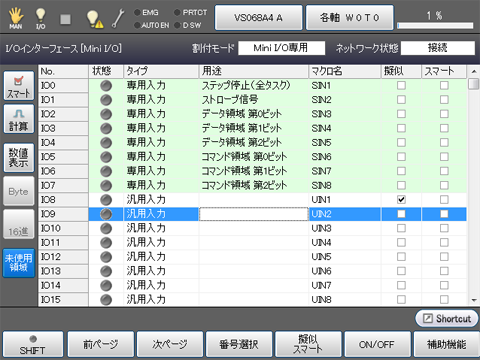This screenshot has height=360, width=480.
Task: Click the IO7 state lamp
Action: pos(106,185)
